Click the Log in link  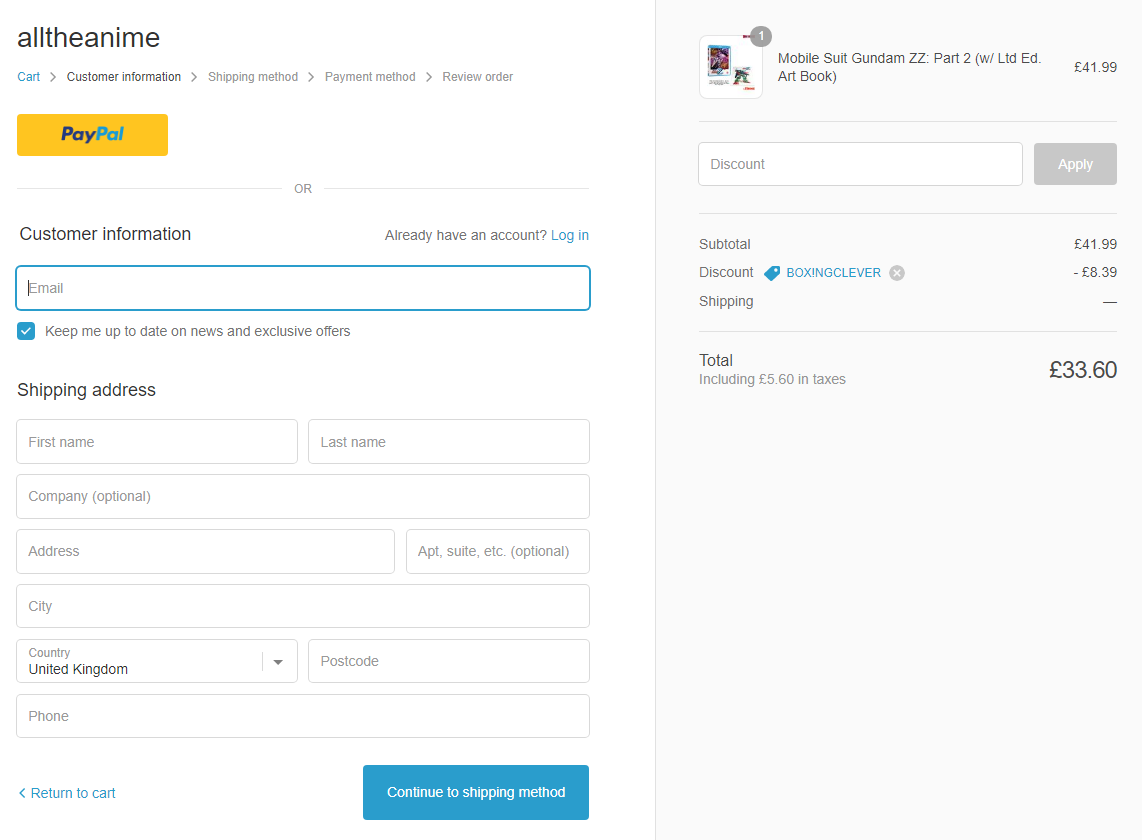point(569,235)
